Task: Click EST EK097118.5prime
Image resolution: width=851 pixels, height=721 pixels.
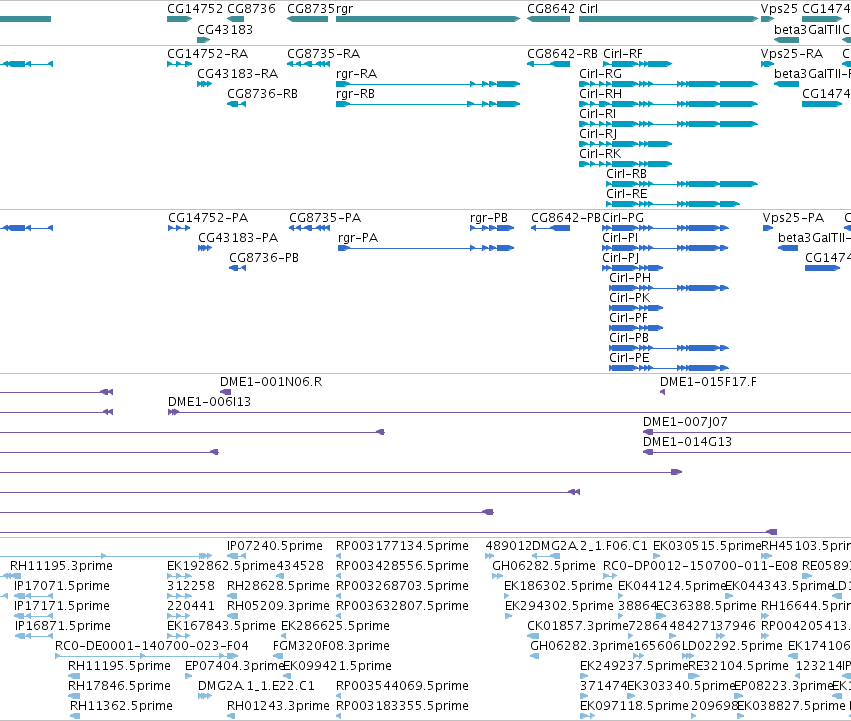Action: coord(587,716)
